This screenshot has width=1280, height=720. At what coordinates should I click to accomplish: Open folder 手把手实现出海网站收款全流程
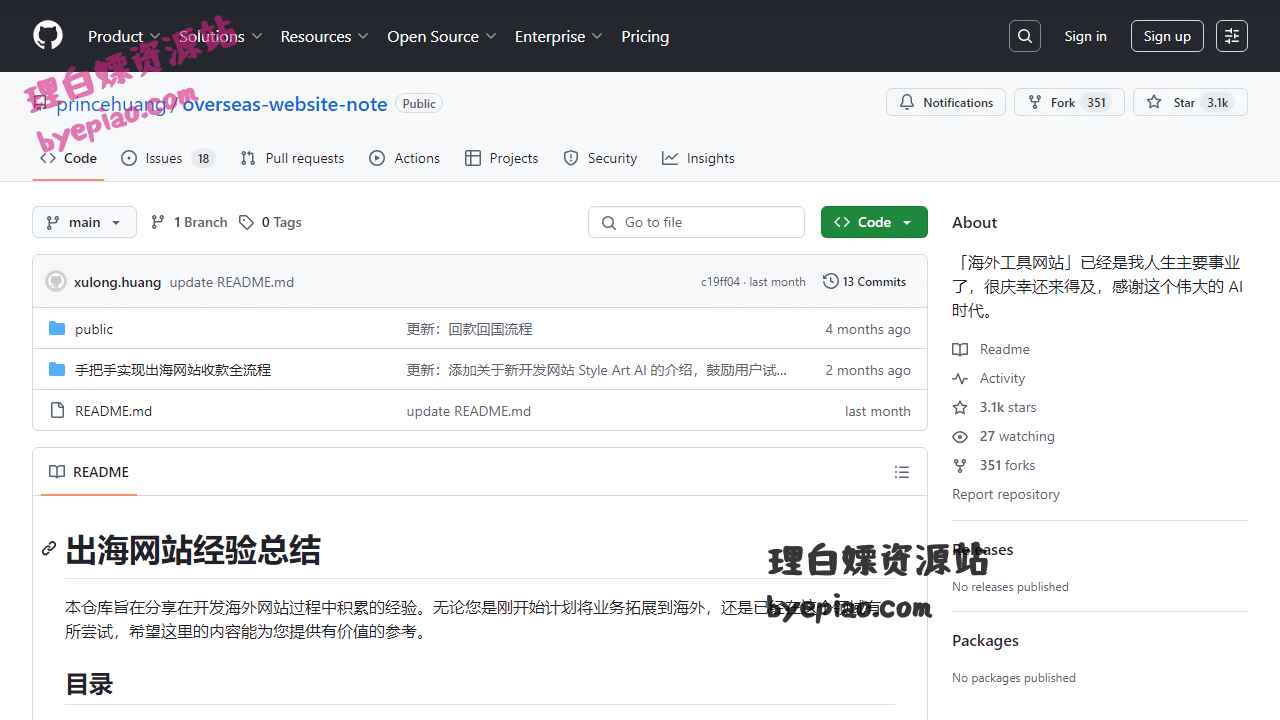coord(173,370)
